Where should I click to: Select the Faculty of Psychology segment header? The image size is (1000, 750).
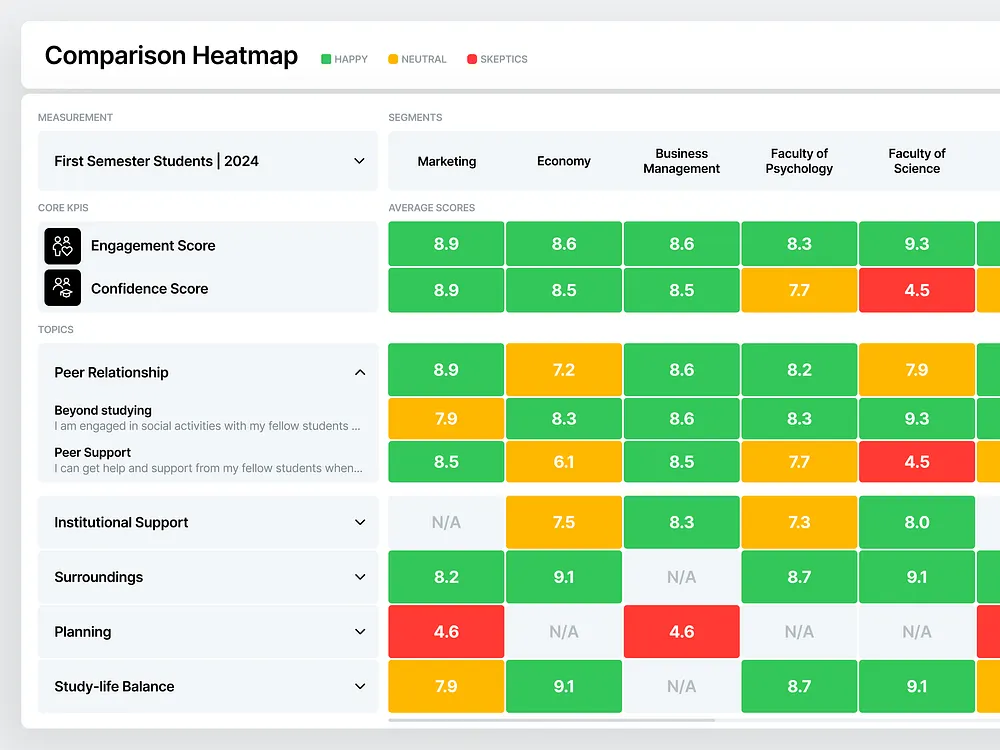pos(799,161)
